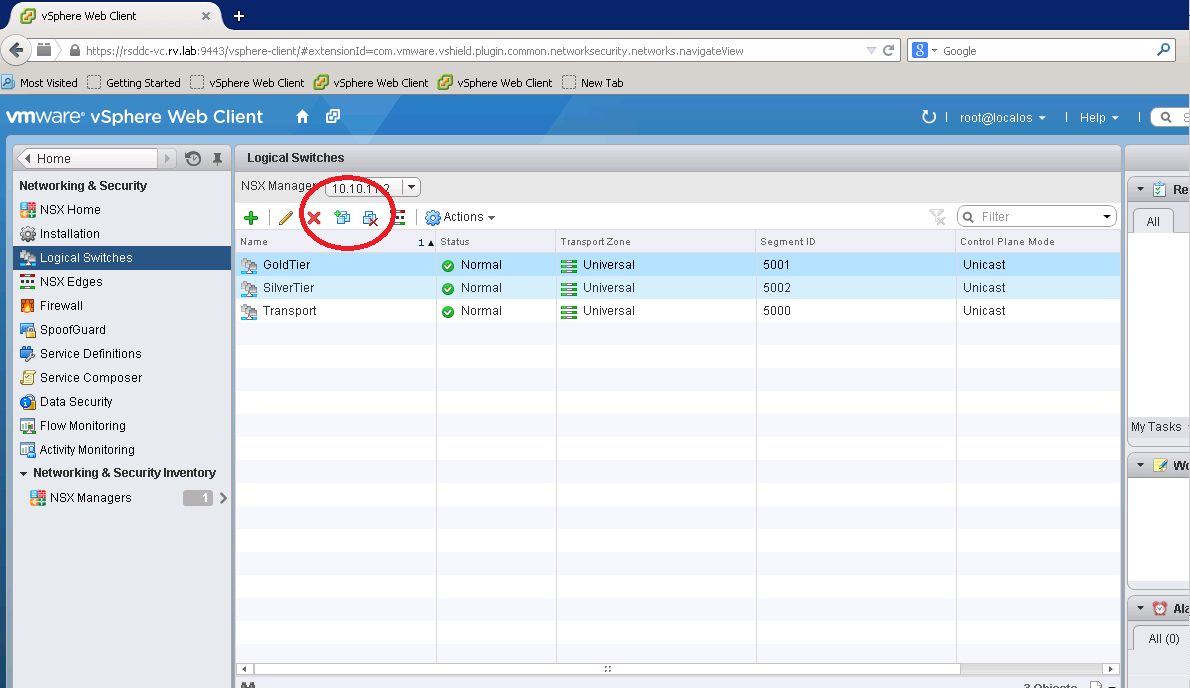Viewport: 1190px width, 688px height.
Task: Open the navigation history clock icon
Action: coord(193,158)
